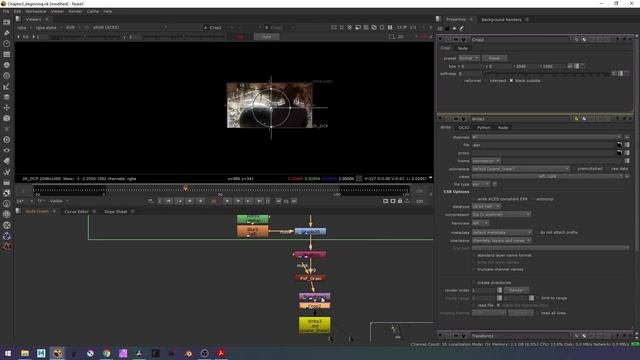
Task: Toggle the premultiplied checkbox
Action: click(x=573, y=169)
